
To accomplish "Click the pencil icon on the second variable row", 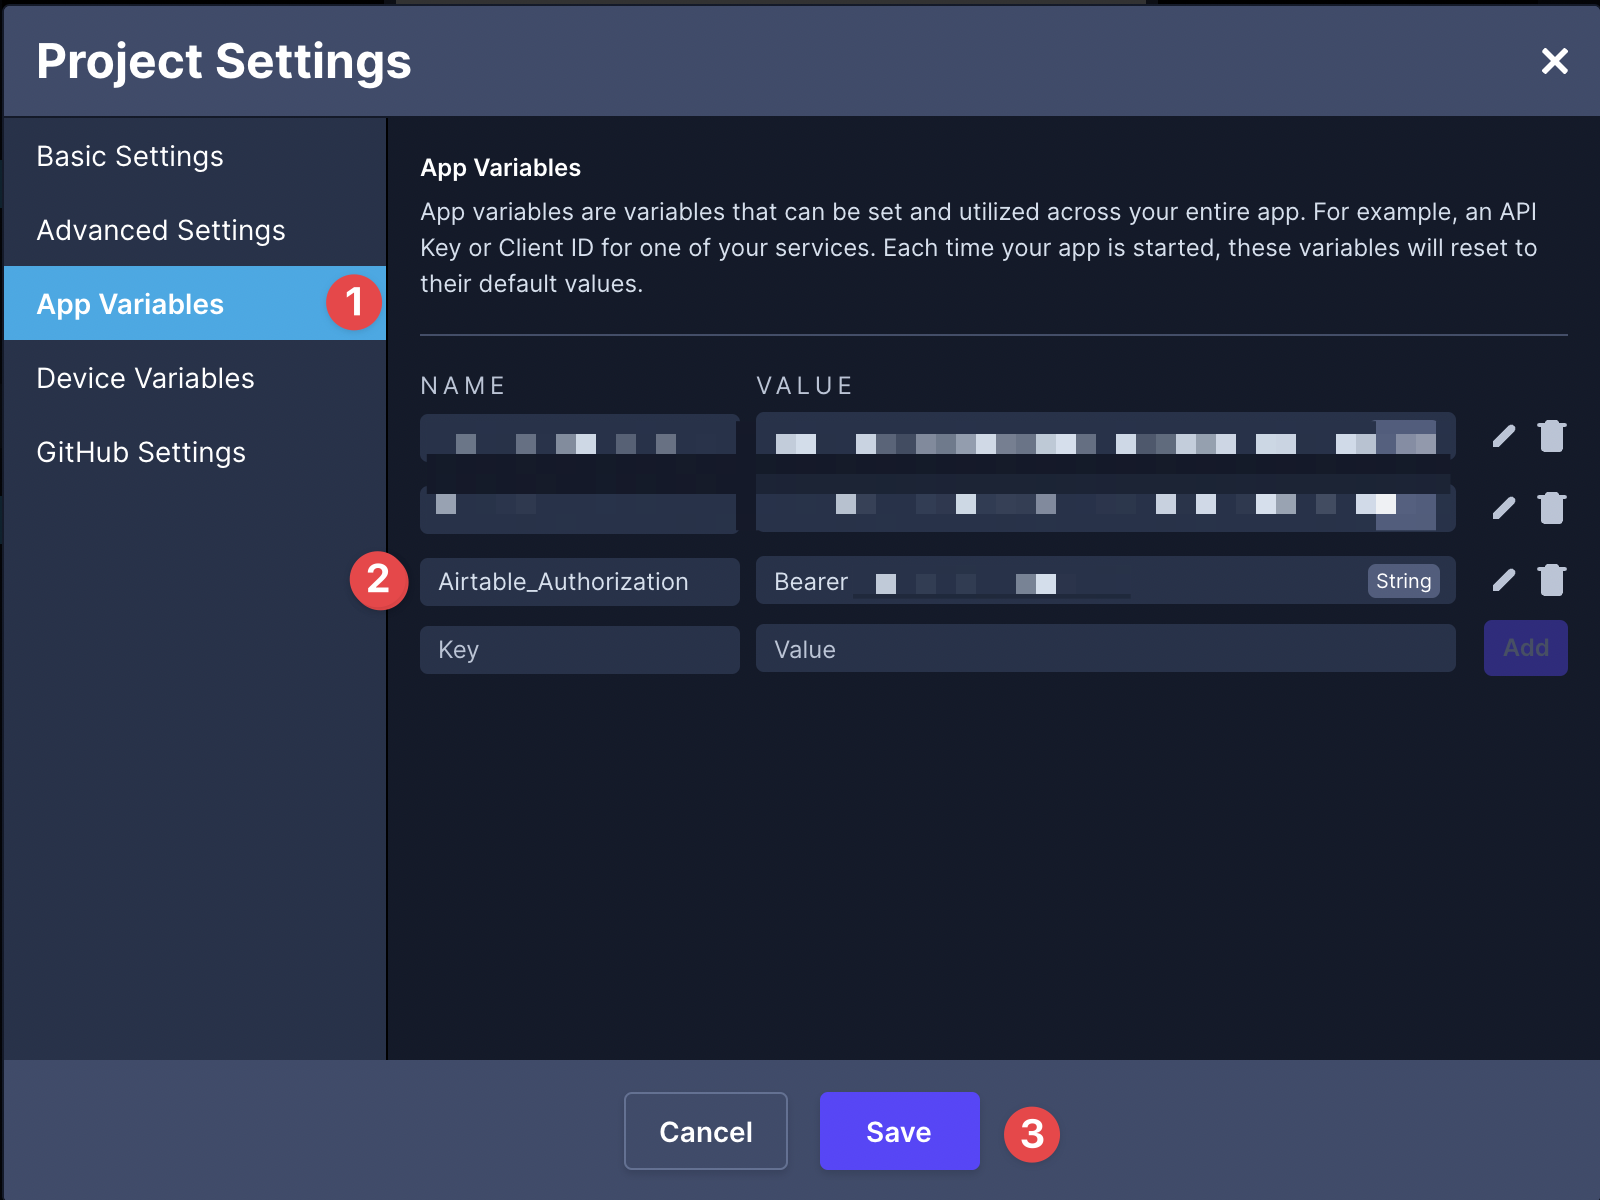I will 1504,509.
